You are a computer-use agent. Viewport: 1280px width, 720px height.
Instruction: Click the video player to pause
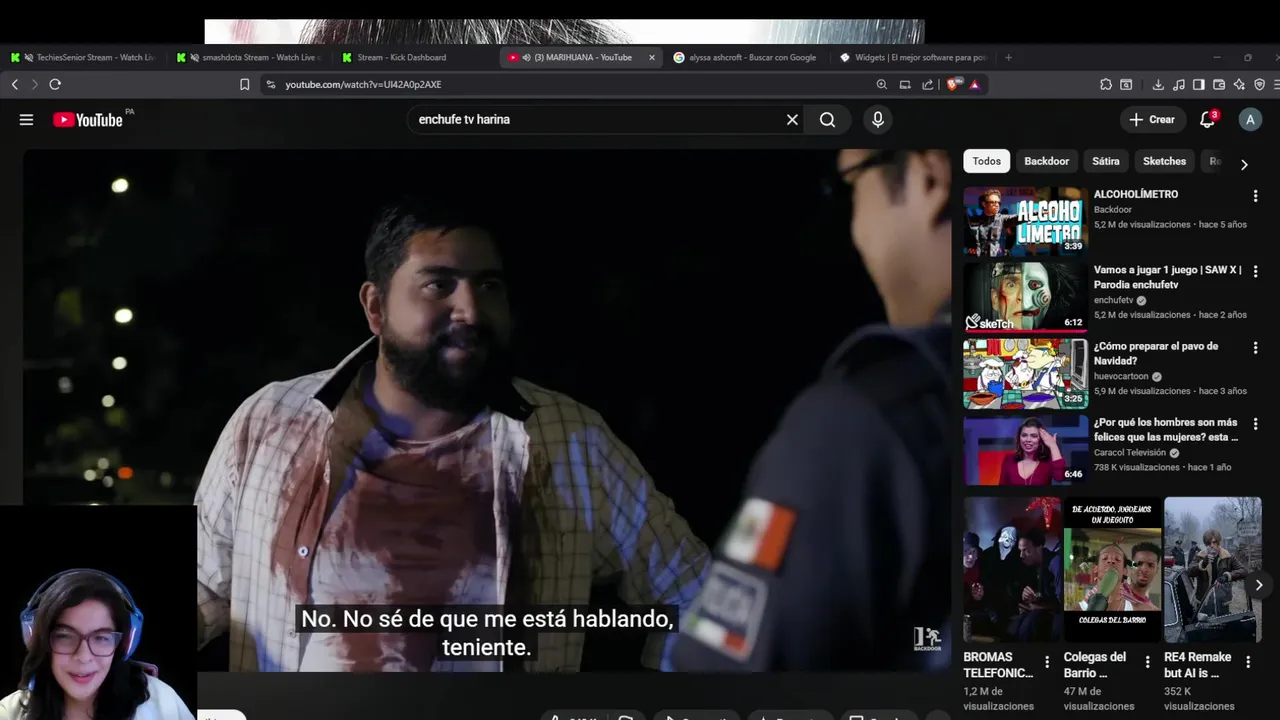click(486, 410)
